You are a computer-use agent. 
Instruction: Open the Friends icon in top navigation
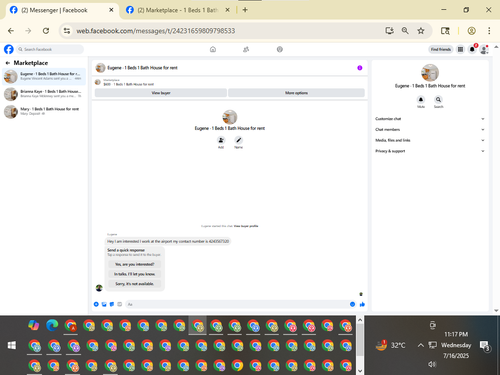(x=246, y=49)
